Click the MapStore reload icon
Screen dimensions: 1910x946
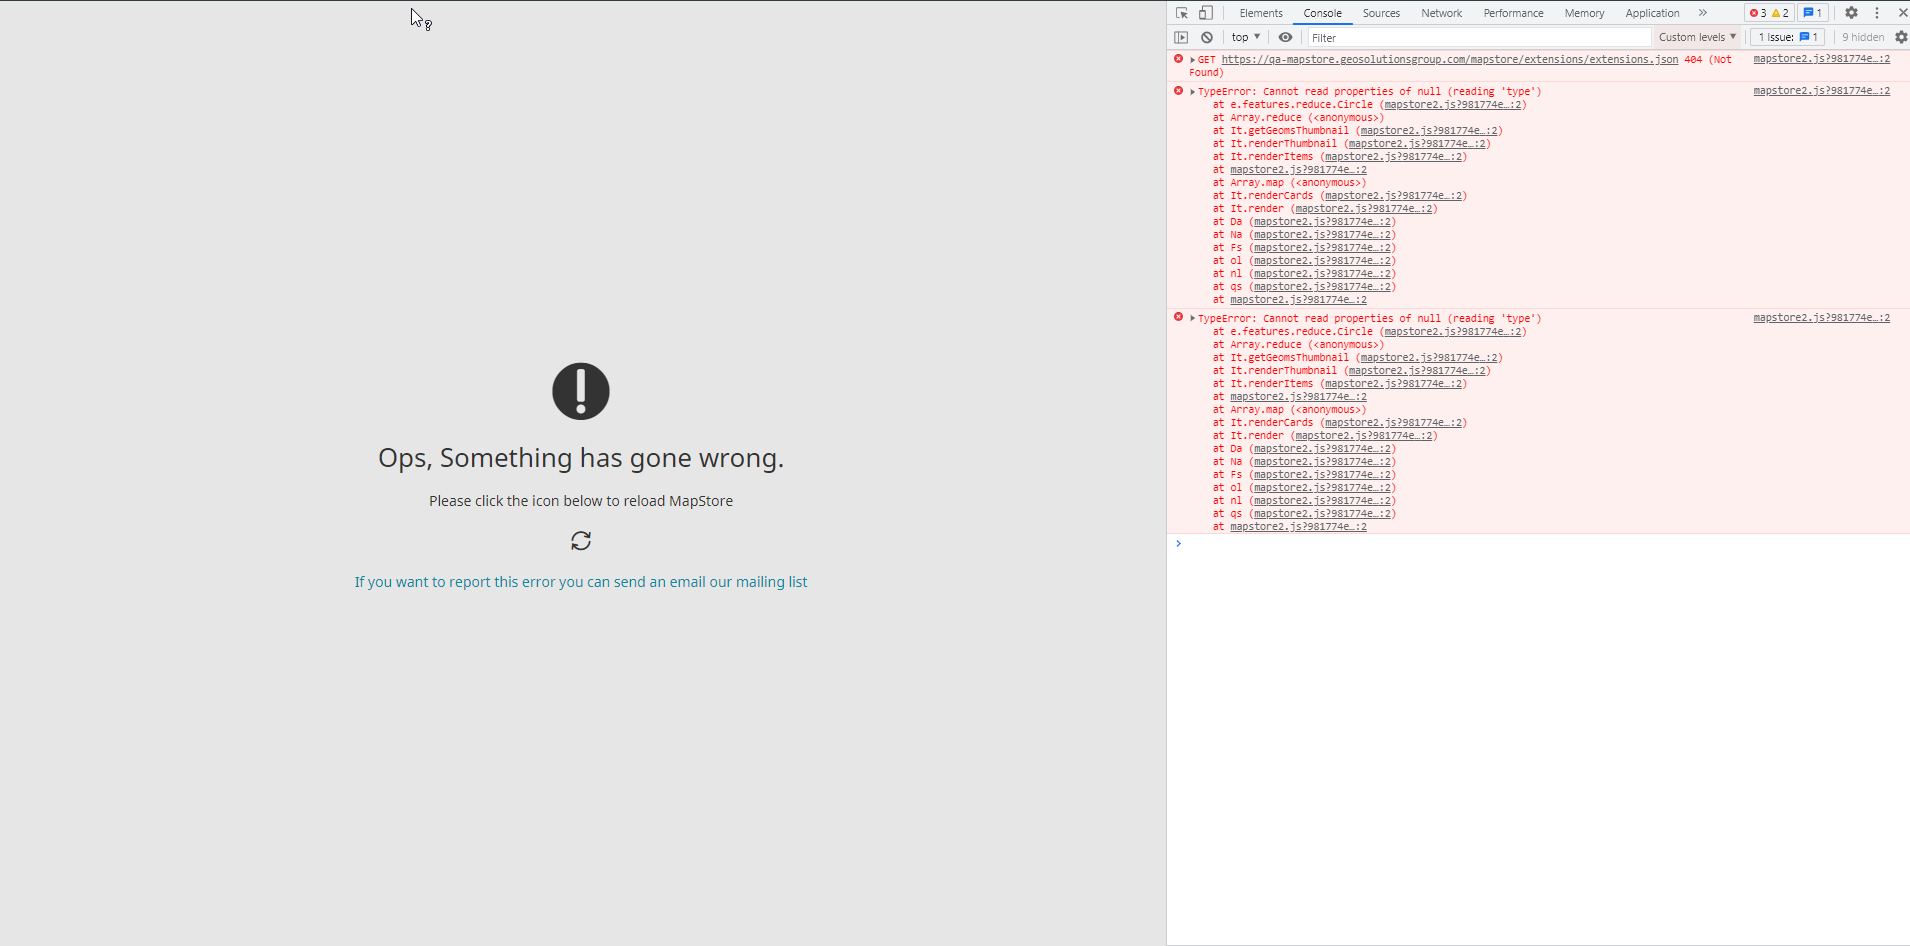(581, 541)
